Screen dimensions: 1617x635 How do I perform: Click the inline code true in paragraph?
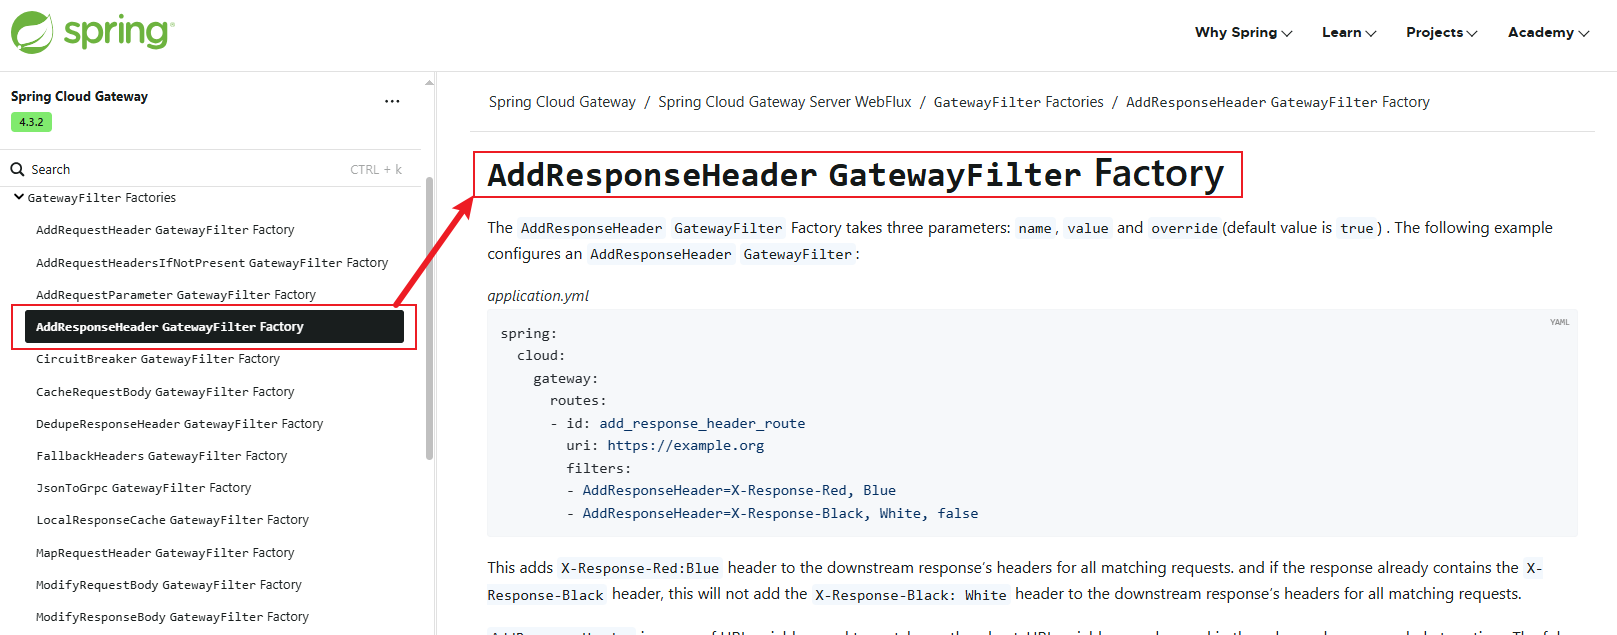coord(1357,229)
